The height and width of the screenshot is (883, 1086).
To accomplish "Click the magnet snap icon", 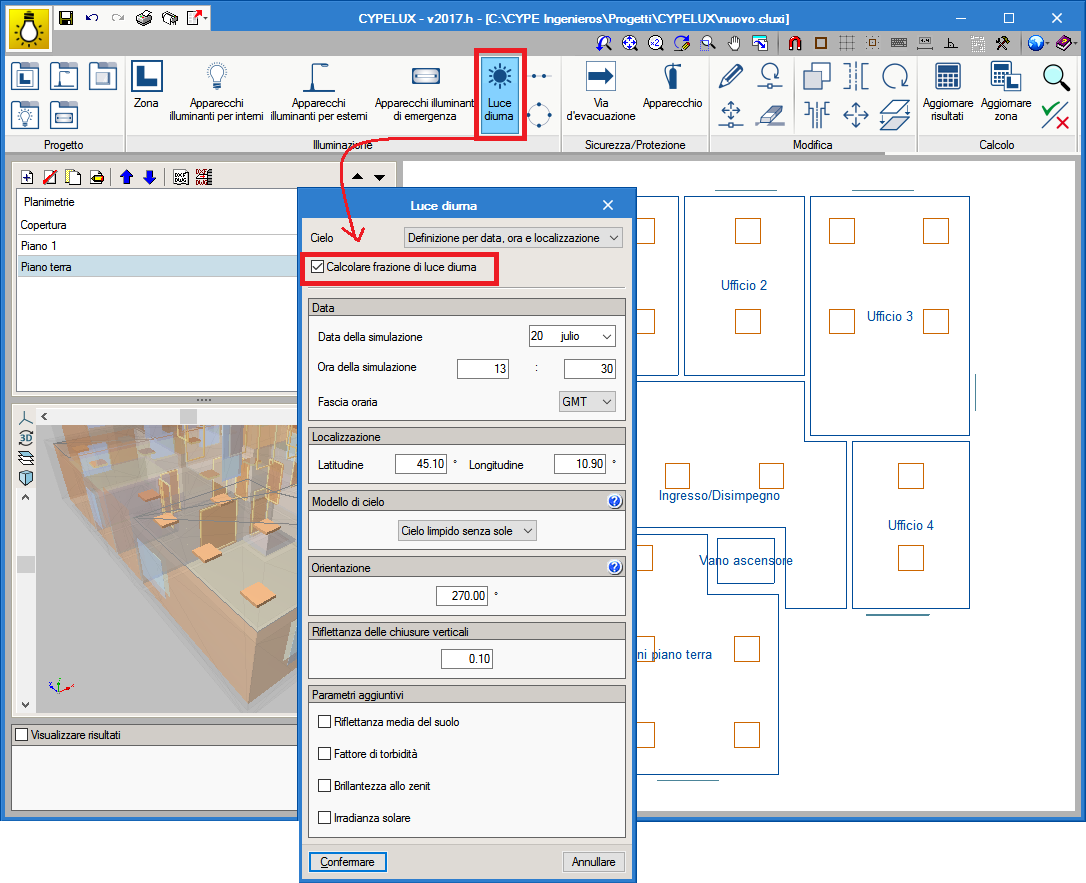I will coord(794,43).
